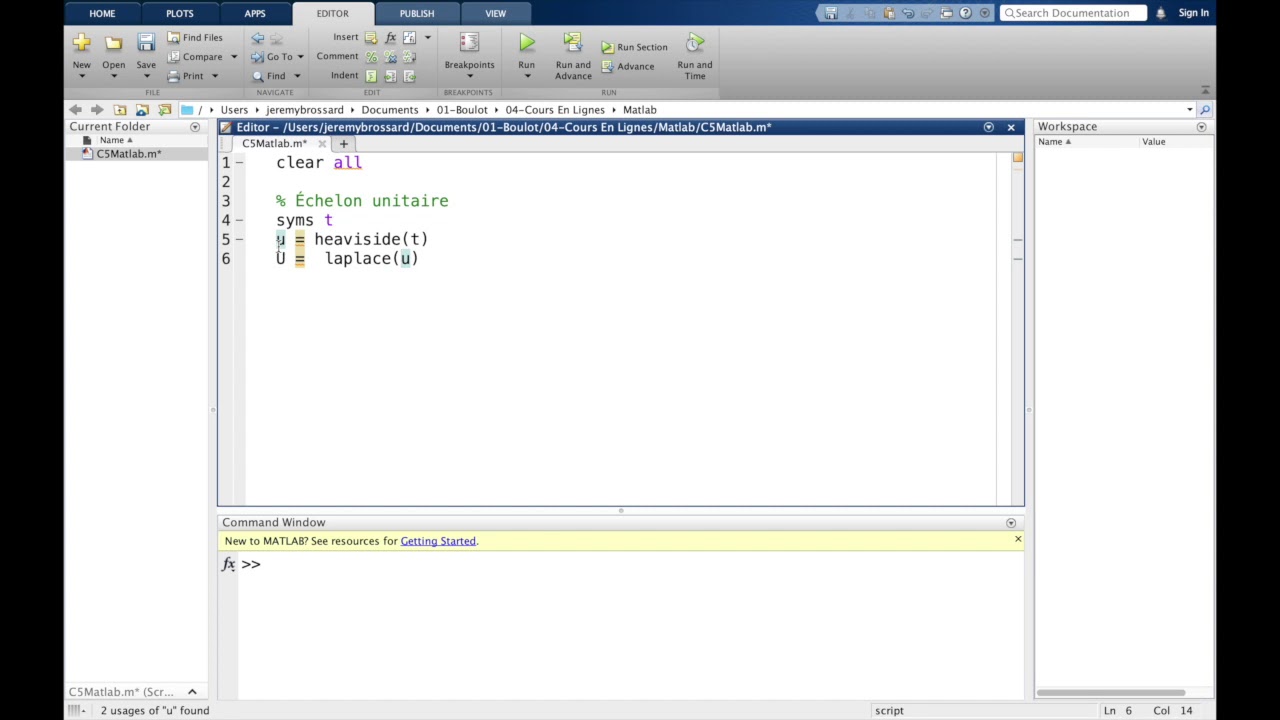This screenshot has height=720, width=1280.
Task: Click the Run Section button
Action: point(634,47)
